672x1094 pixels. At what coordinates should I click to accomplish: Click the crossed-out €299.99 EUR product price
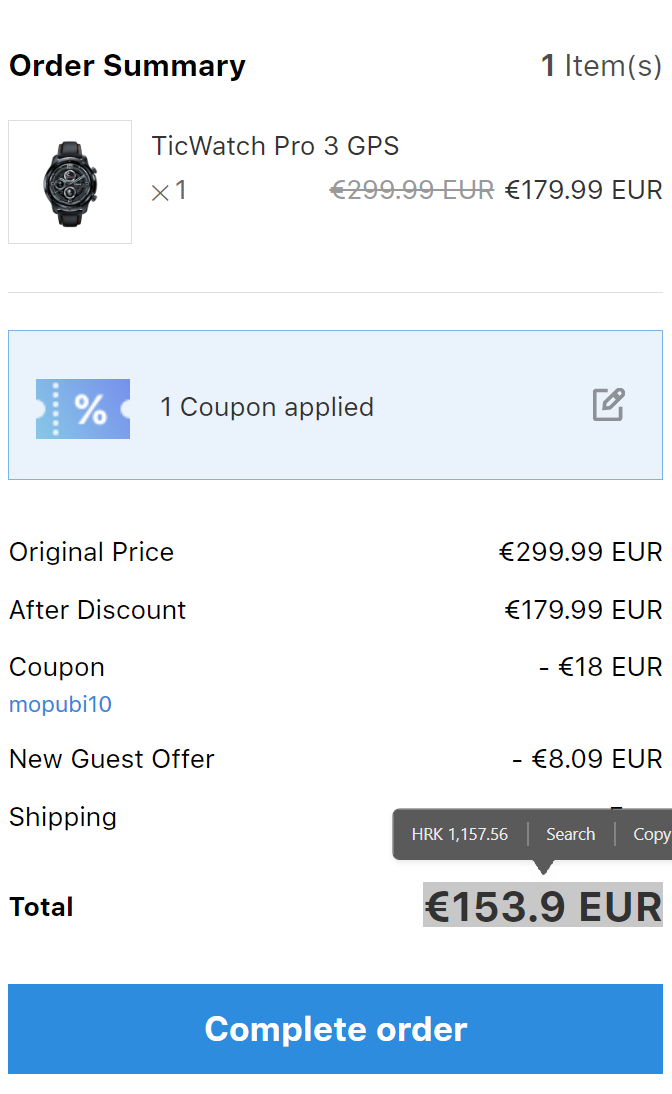pyautogui.click(x=412, y=190)
